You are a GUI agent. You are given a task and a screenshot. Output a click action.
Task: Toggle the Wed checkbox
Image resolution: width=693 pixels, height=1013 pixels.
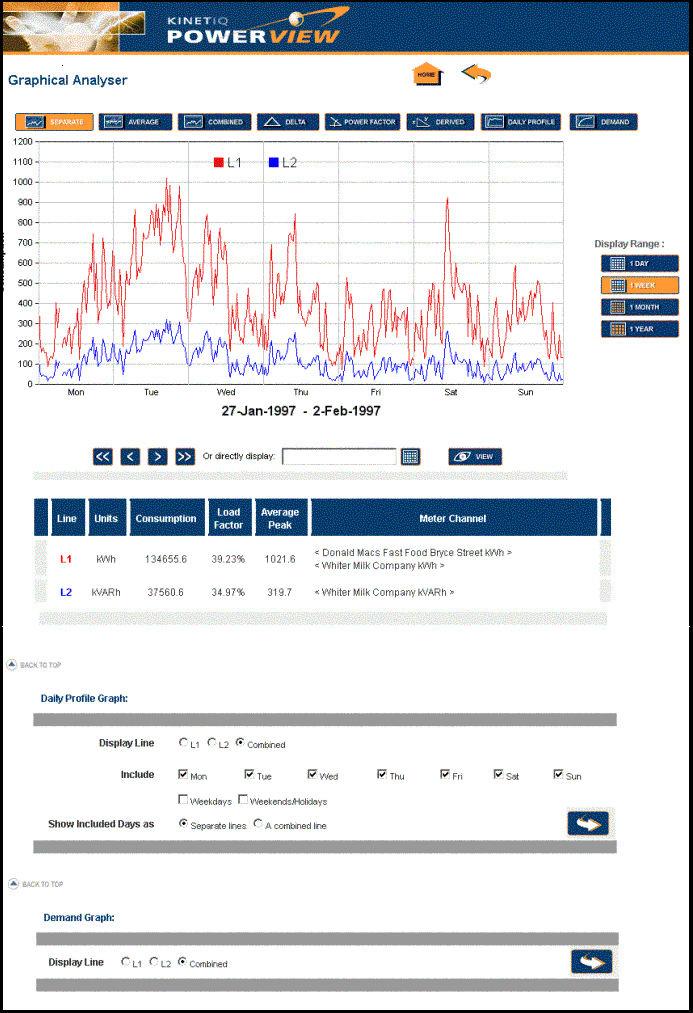click(x=312, y=774)
